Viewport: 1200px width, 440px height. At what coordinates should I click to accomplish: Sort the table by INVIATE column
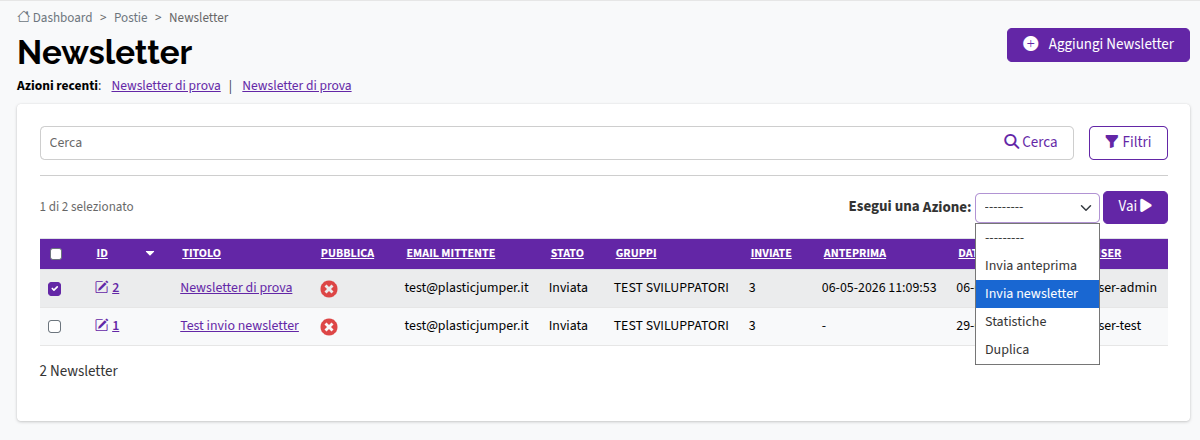(771, 254)
